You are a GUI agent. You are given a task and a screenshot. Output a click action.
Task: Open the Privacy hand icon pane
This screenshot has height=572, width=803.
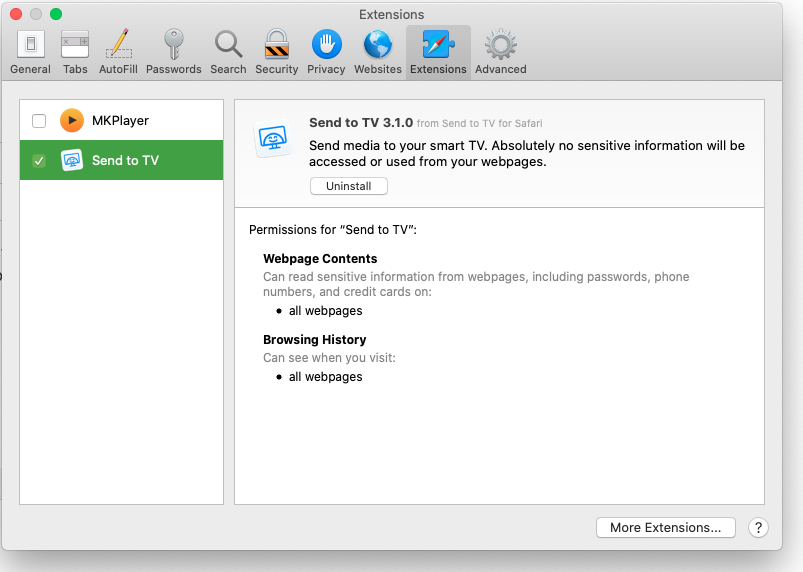coord(326,52)
